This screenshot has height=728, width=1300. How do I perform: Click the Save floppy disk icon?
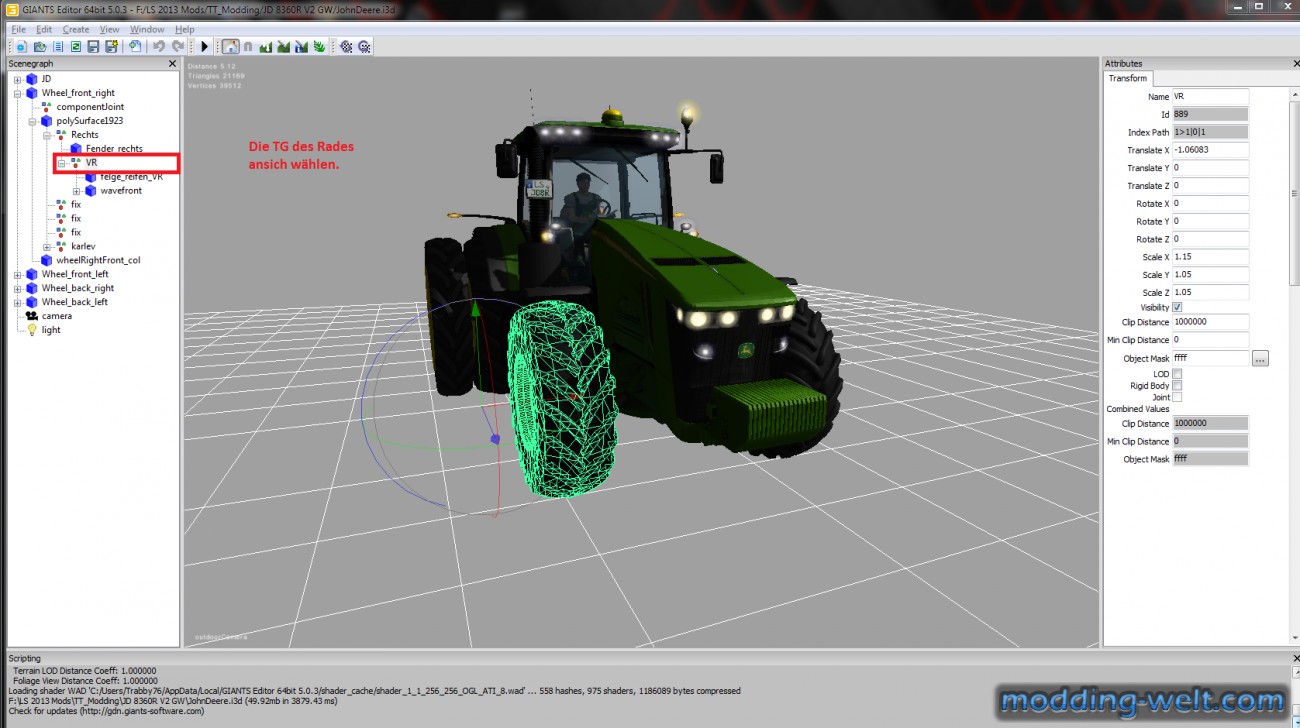pos(93,46)
